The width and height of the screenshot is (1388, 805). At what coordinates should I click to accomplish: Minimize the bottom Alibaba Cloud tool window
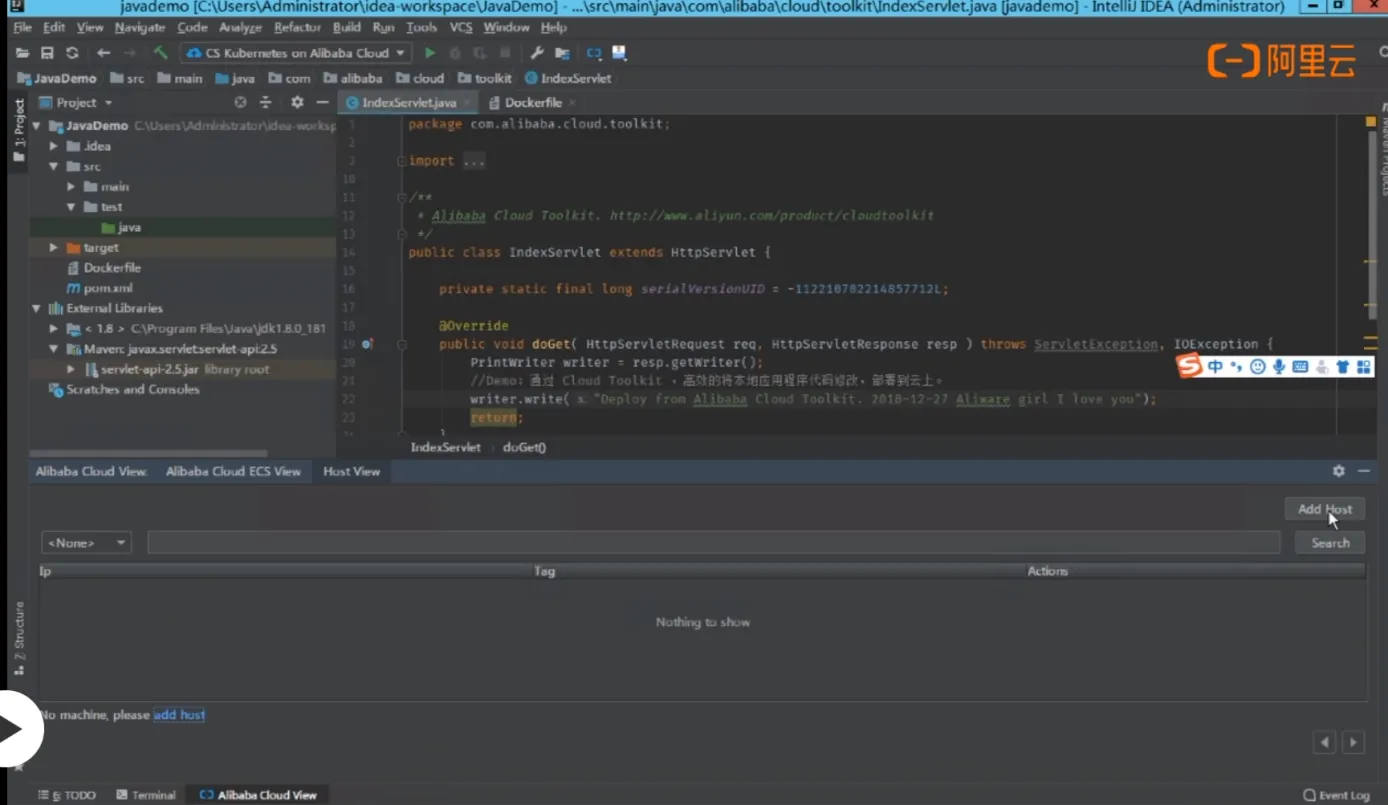[x=1364, y=471]
